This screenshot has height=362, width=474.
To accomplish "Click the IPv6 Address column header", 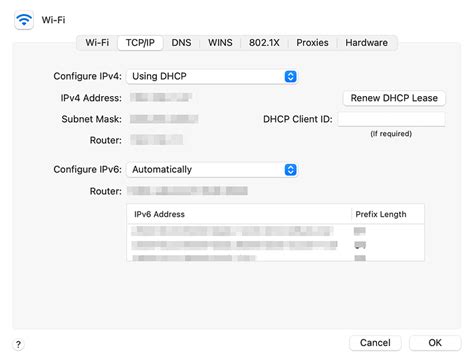I will [239, 214].
